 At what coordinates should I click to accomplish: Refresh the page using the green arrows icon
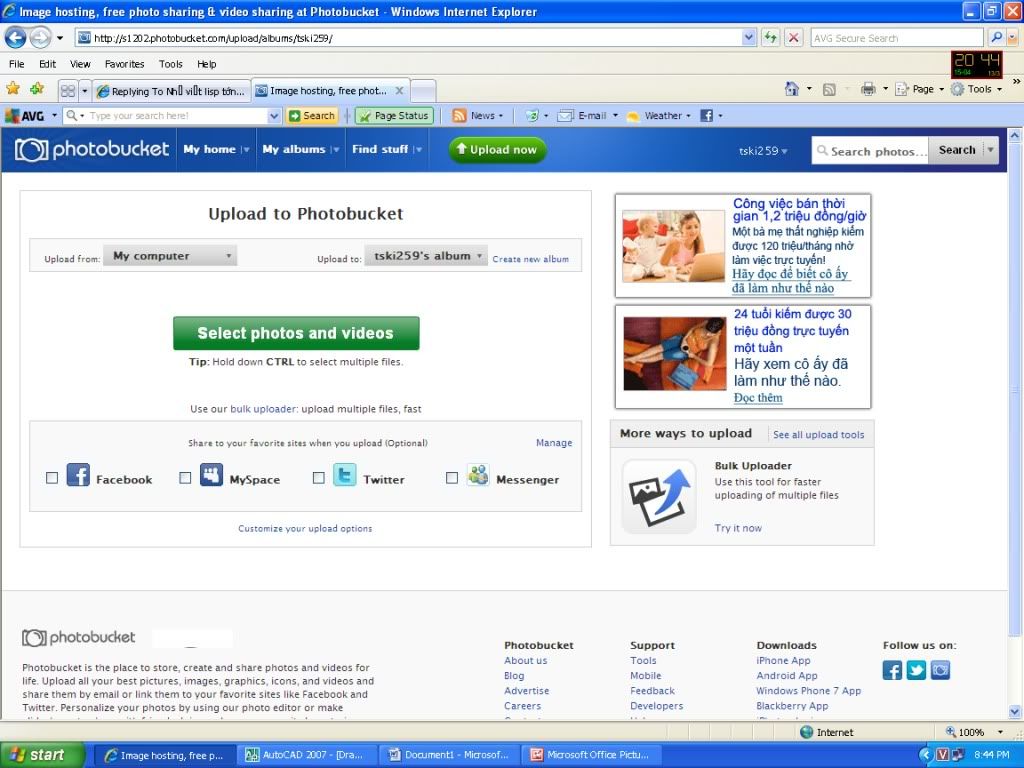771,38
